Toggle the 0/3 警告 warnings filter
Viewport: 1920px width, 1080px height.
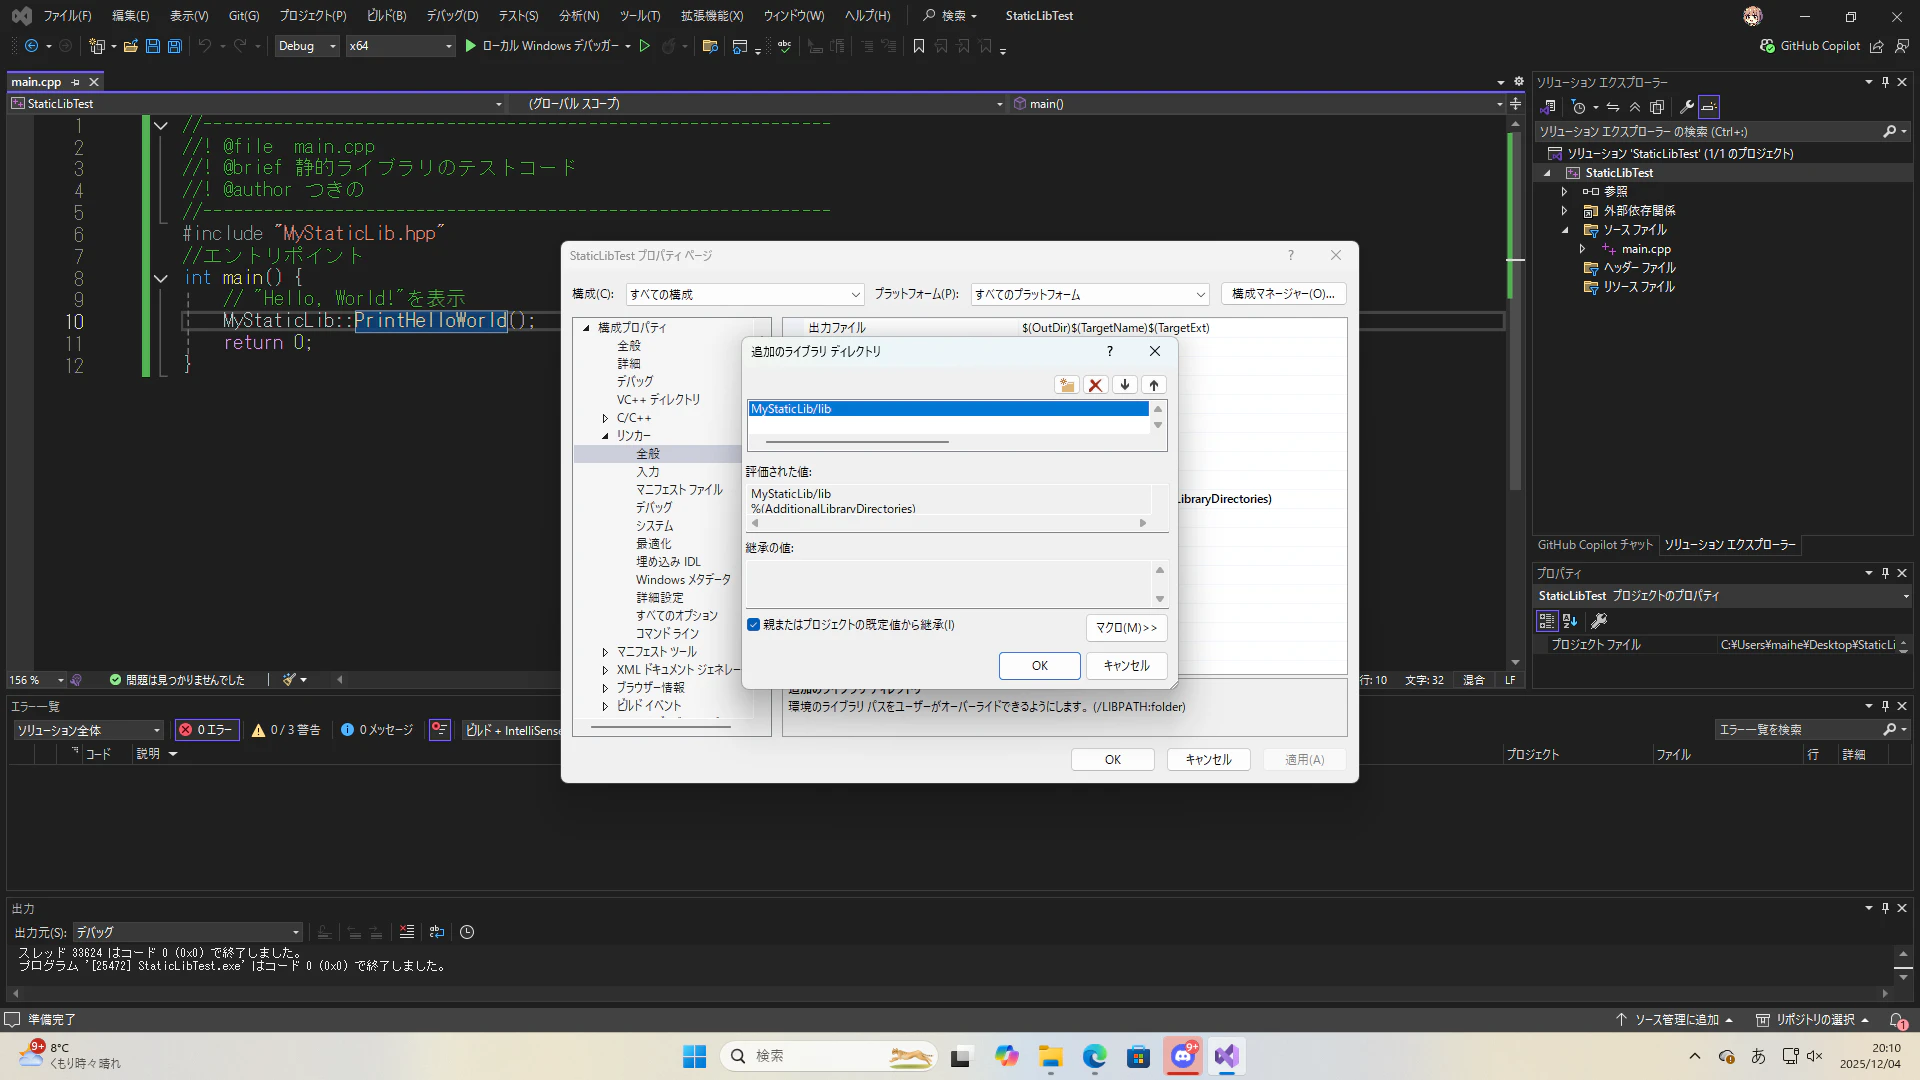pos(286,730)
